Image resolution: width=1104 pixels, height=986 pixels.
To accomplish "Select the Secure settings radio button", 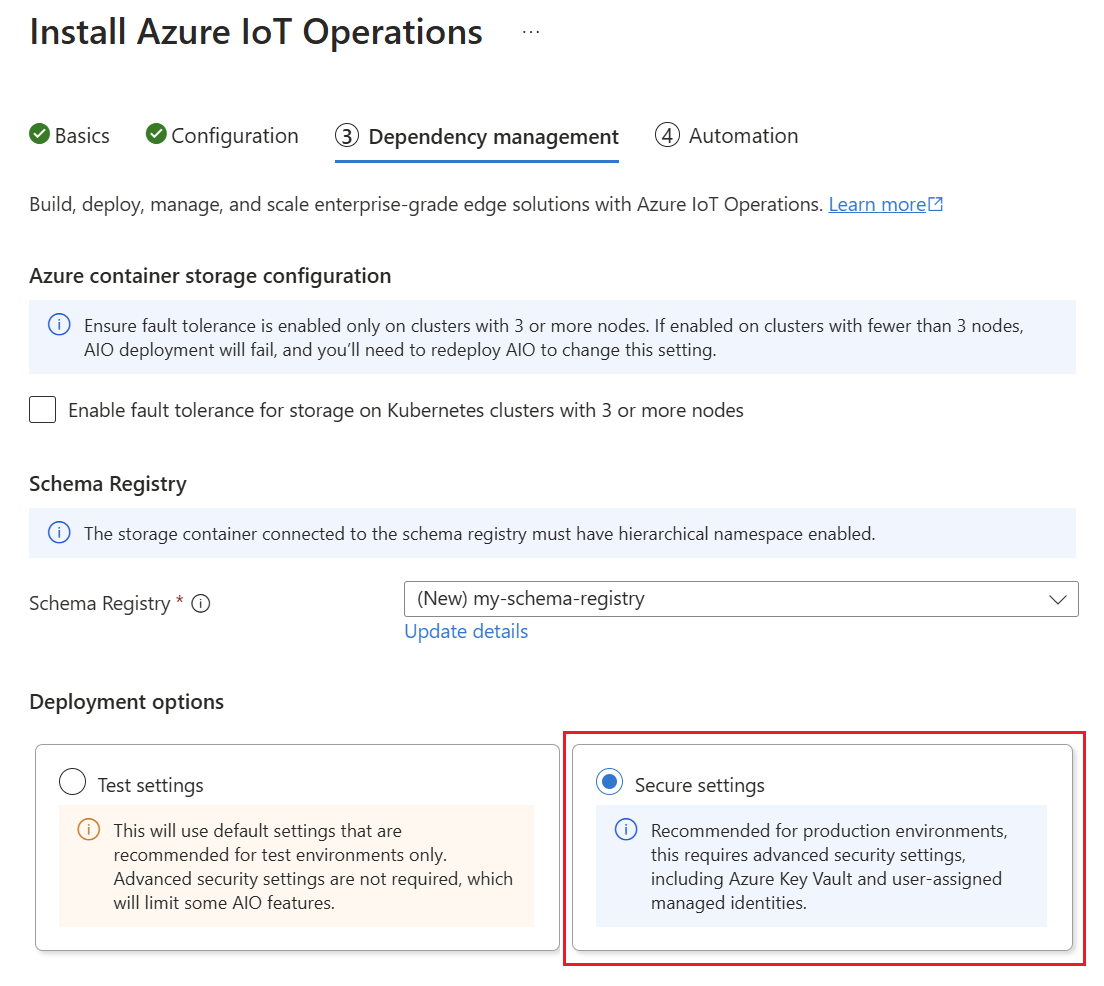I will 609,781.
